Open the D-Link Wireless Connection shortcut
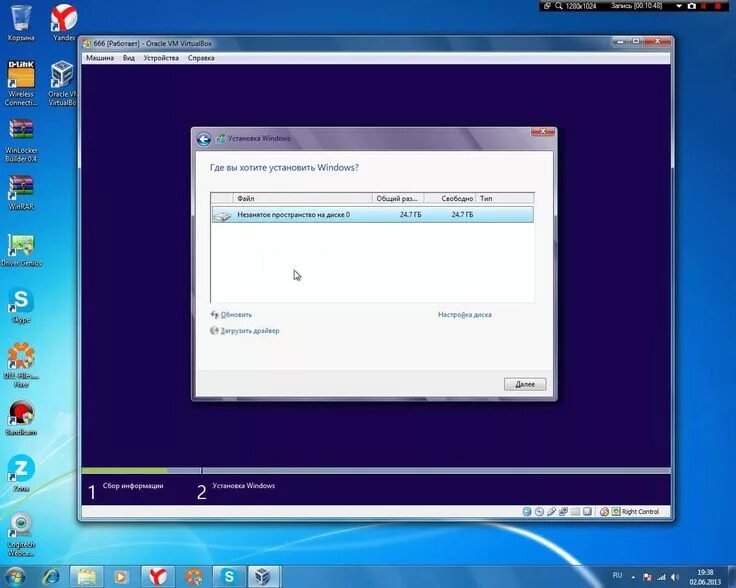 point(21,84)
